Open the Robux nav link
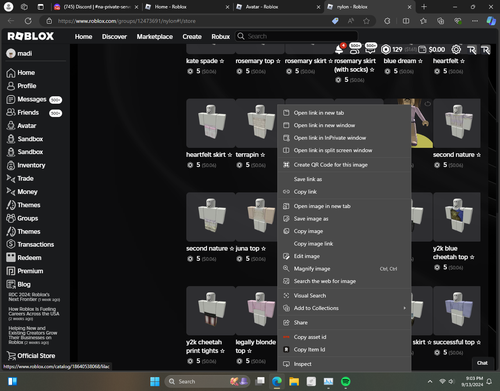The image size is (500, 391). tap(220, 36)
